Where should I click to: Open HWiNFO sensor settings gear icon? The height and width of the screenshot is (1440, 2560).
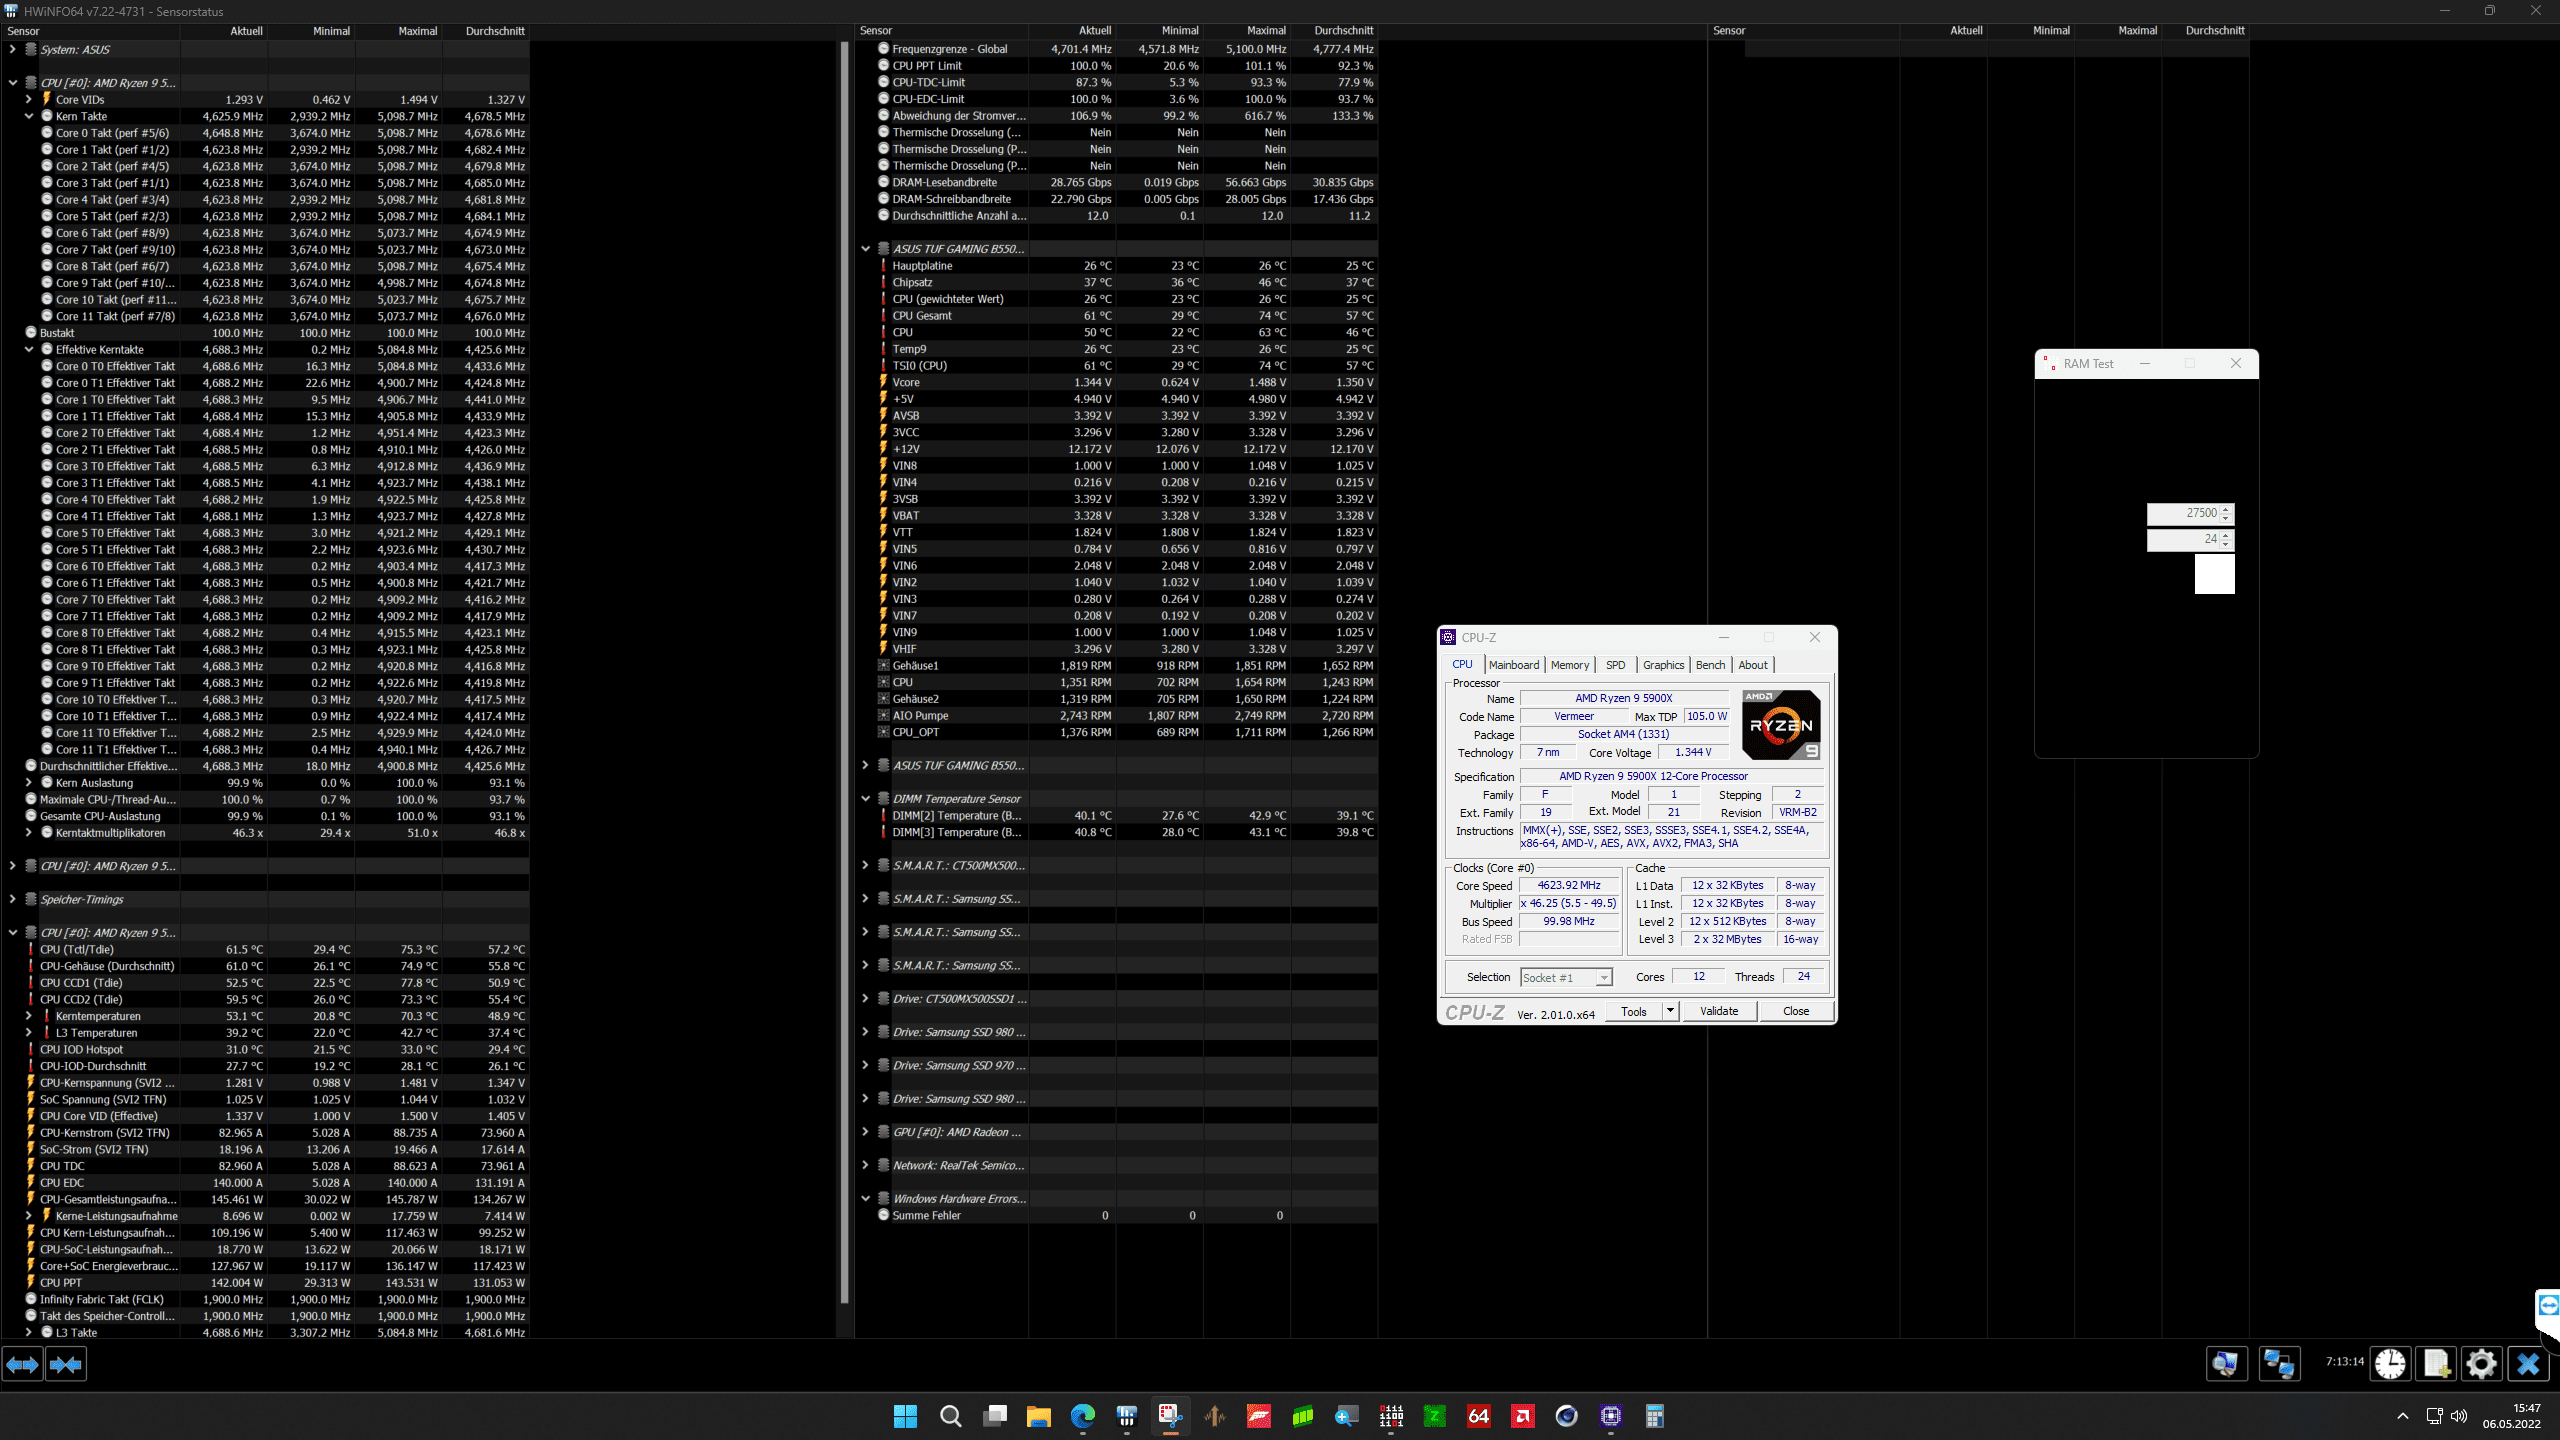(2482, 1364)
